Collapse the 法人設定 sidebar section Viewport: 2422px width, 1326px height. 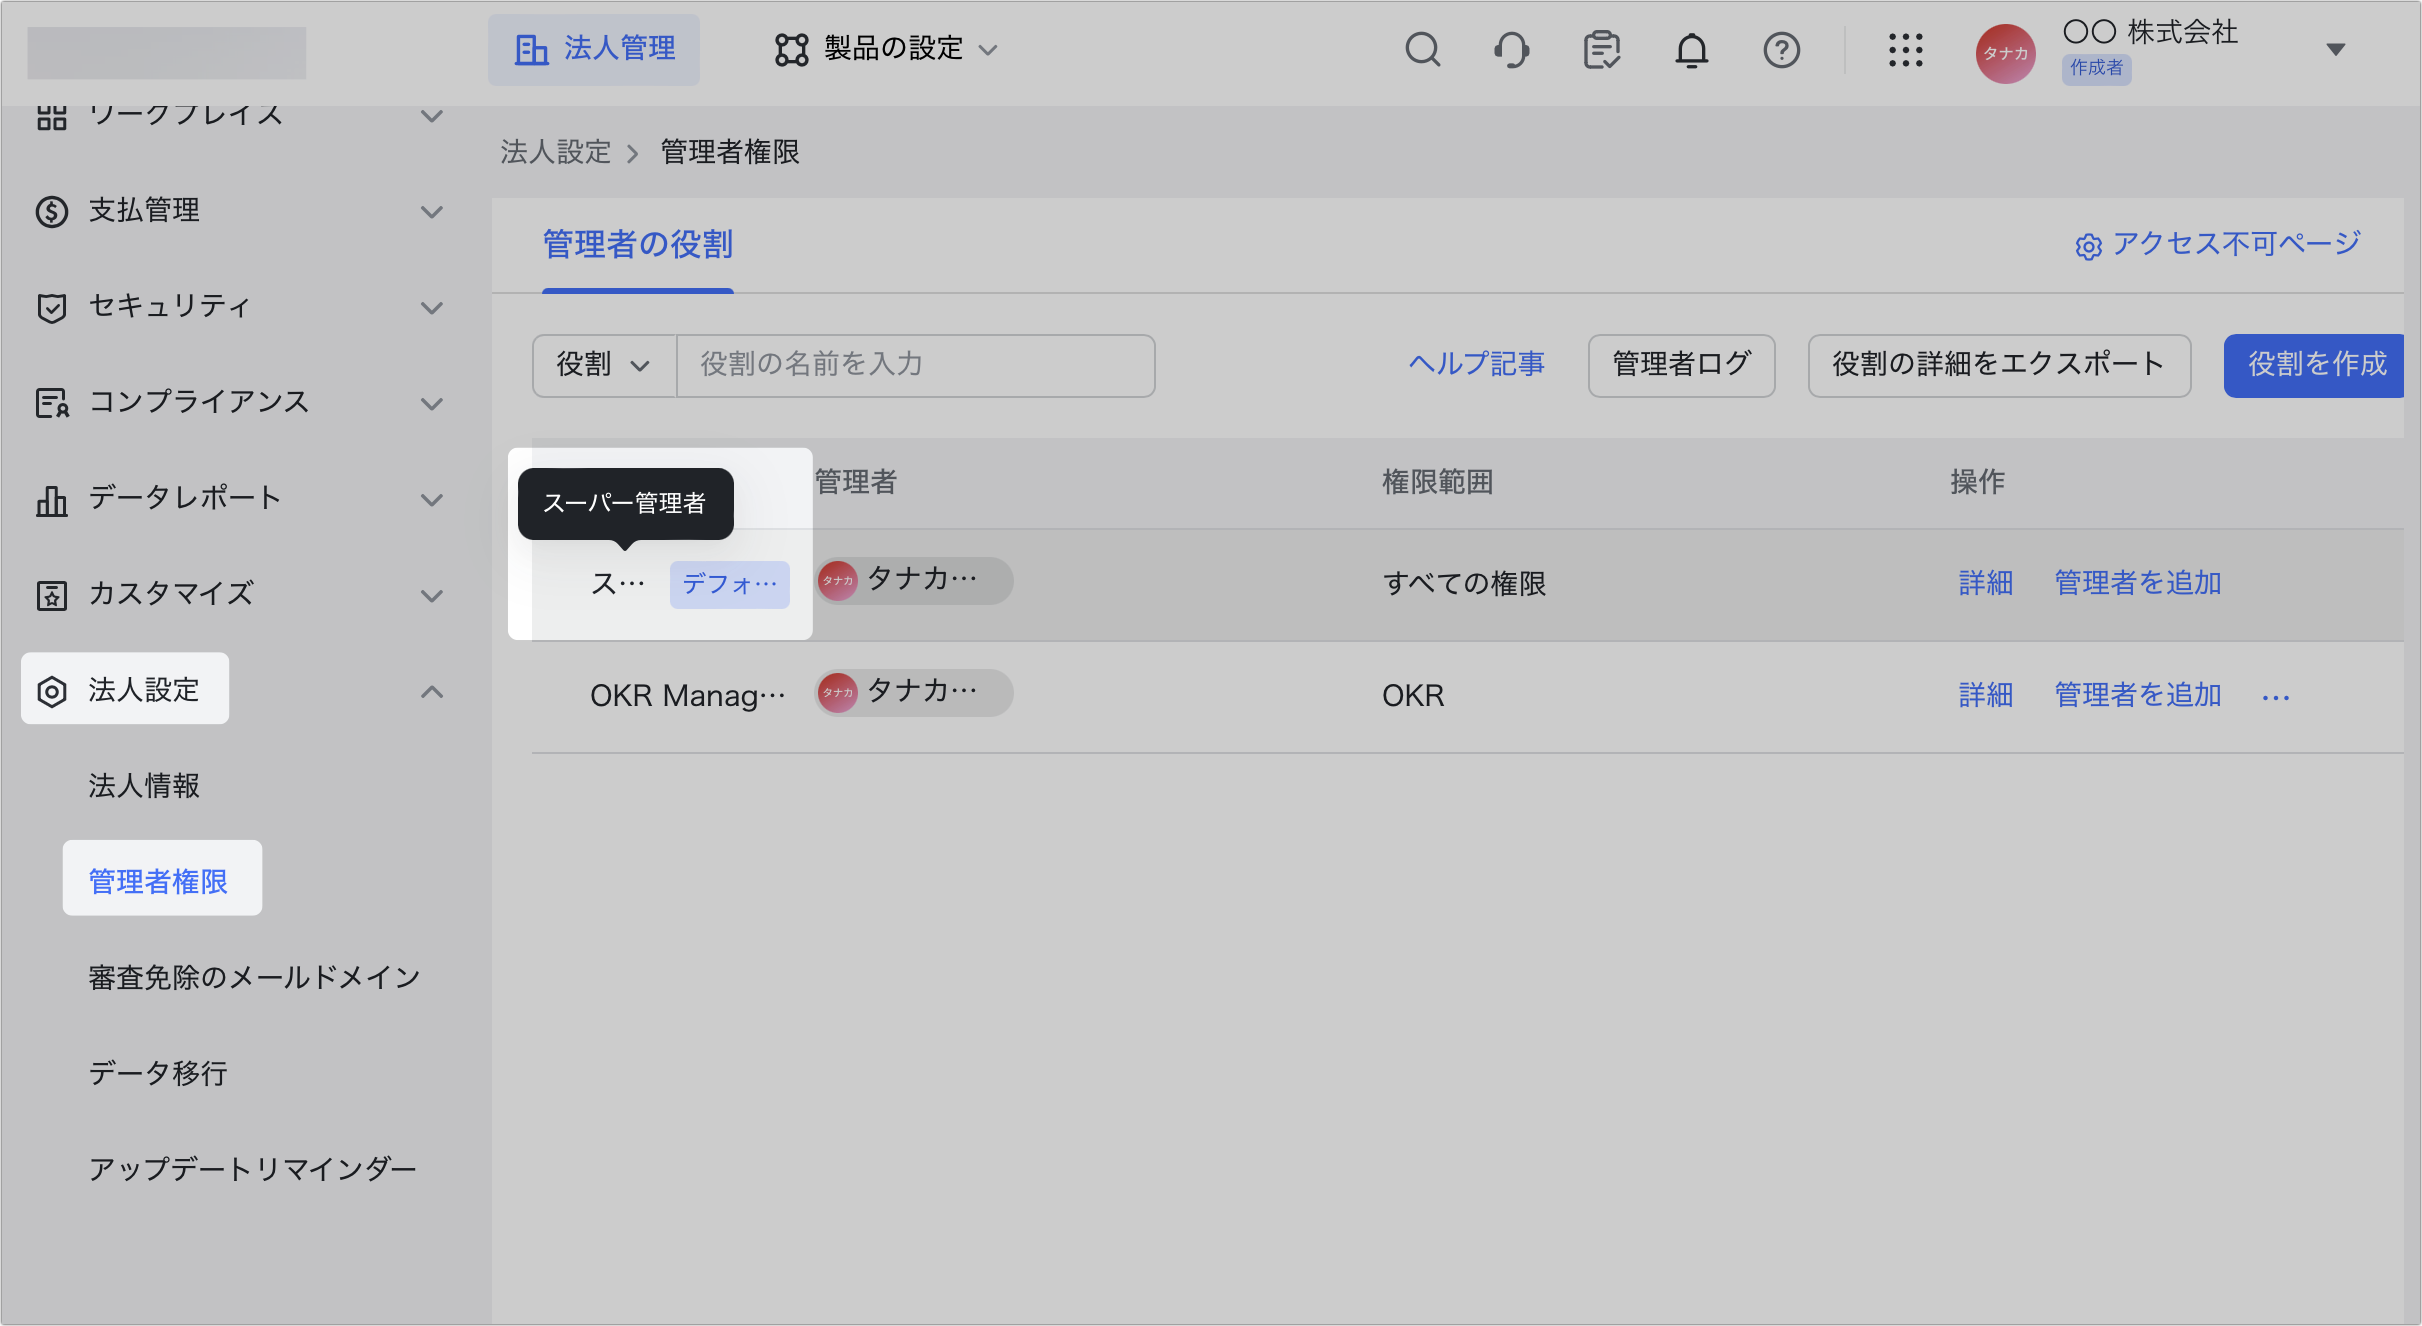pos(431,691)
